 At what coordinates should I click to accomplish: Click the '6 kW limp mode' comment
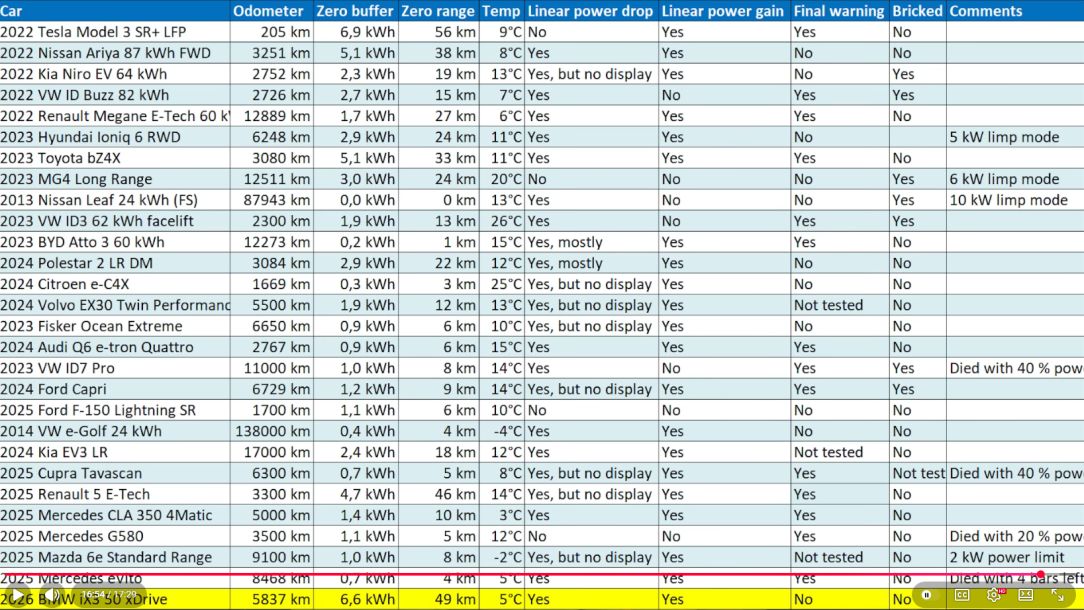coord(1004,179)
